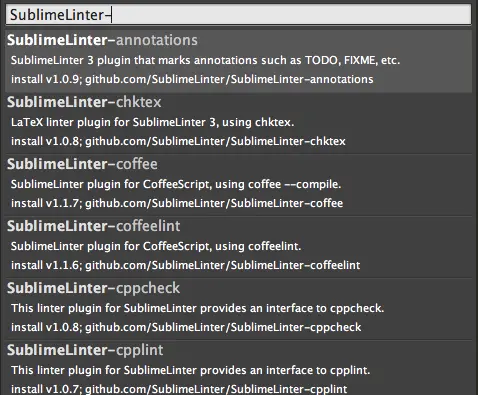The height and width of the screenshot is (395, 478).
Task: Click the install v1.1.6 coffeelint line
Action: click(186, 265)
